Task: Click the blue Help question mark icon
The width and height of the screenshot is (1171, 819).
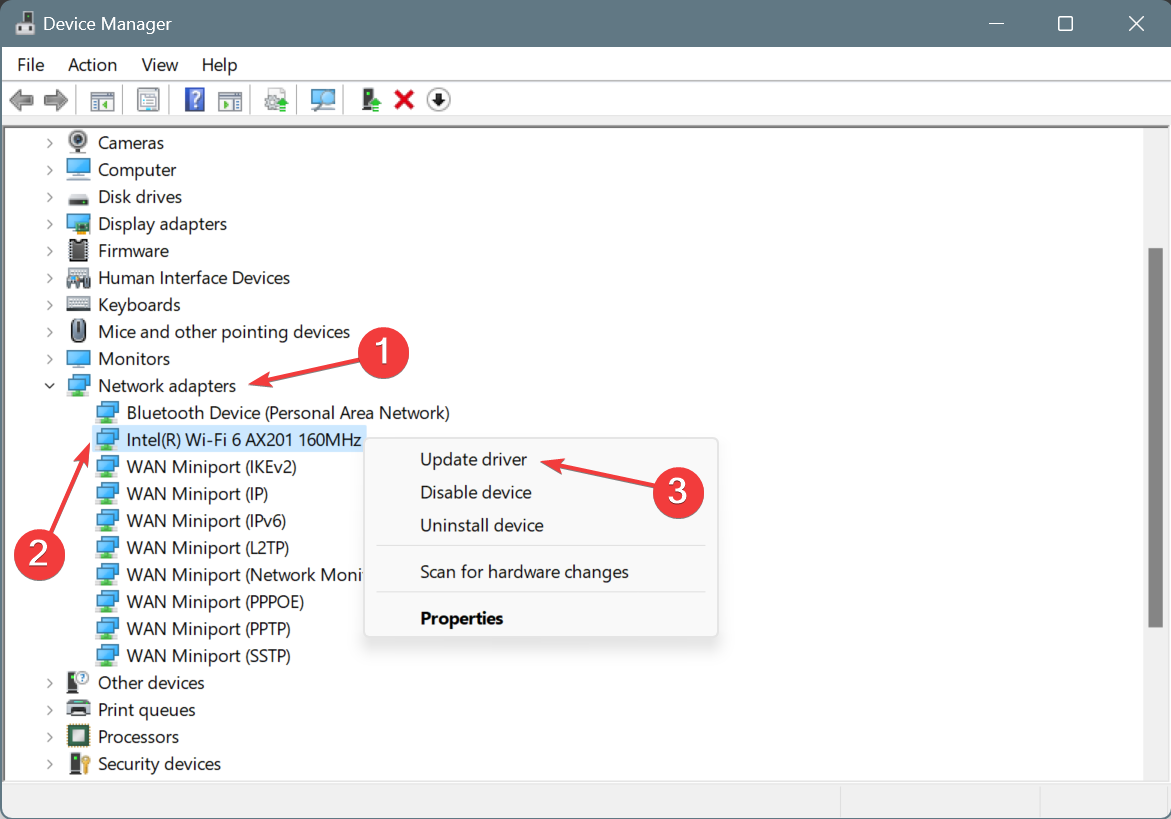Action: coord(194,99)
